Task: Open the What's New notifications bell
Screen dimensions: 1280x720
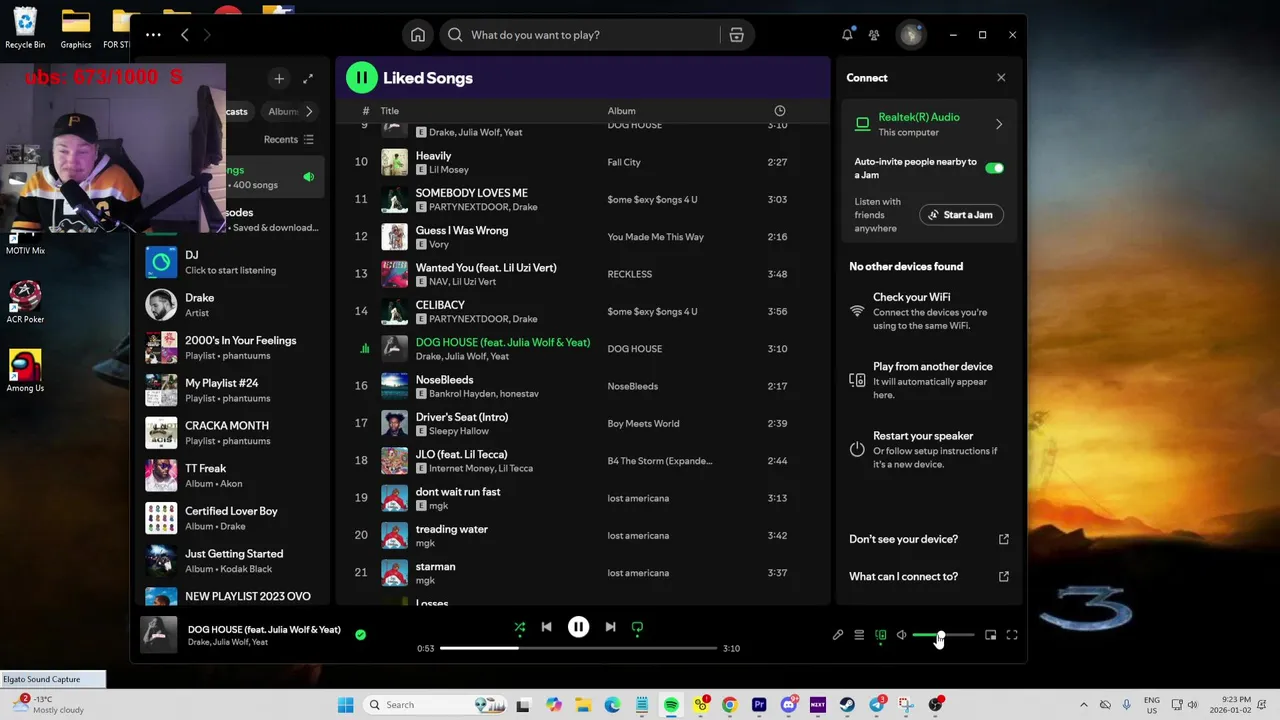Action: (x=847, y=35)
